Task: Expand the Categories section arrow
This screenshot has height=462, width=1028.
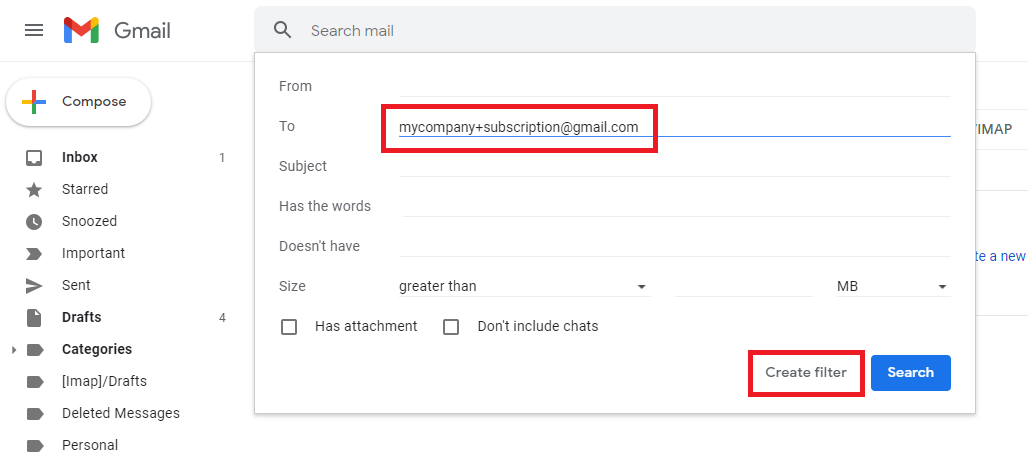Action: click(x=13, y=350)
